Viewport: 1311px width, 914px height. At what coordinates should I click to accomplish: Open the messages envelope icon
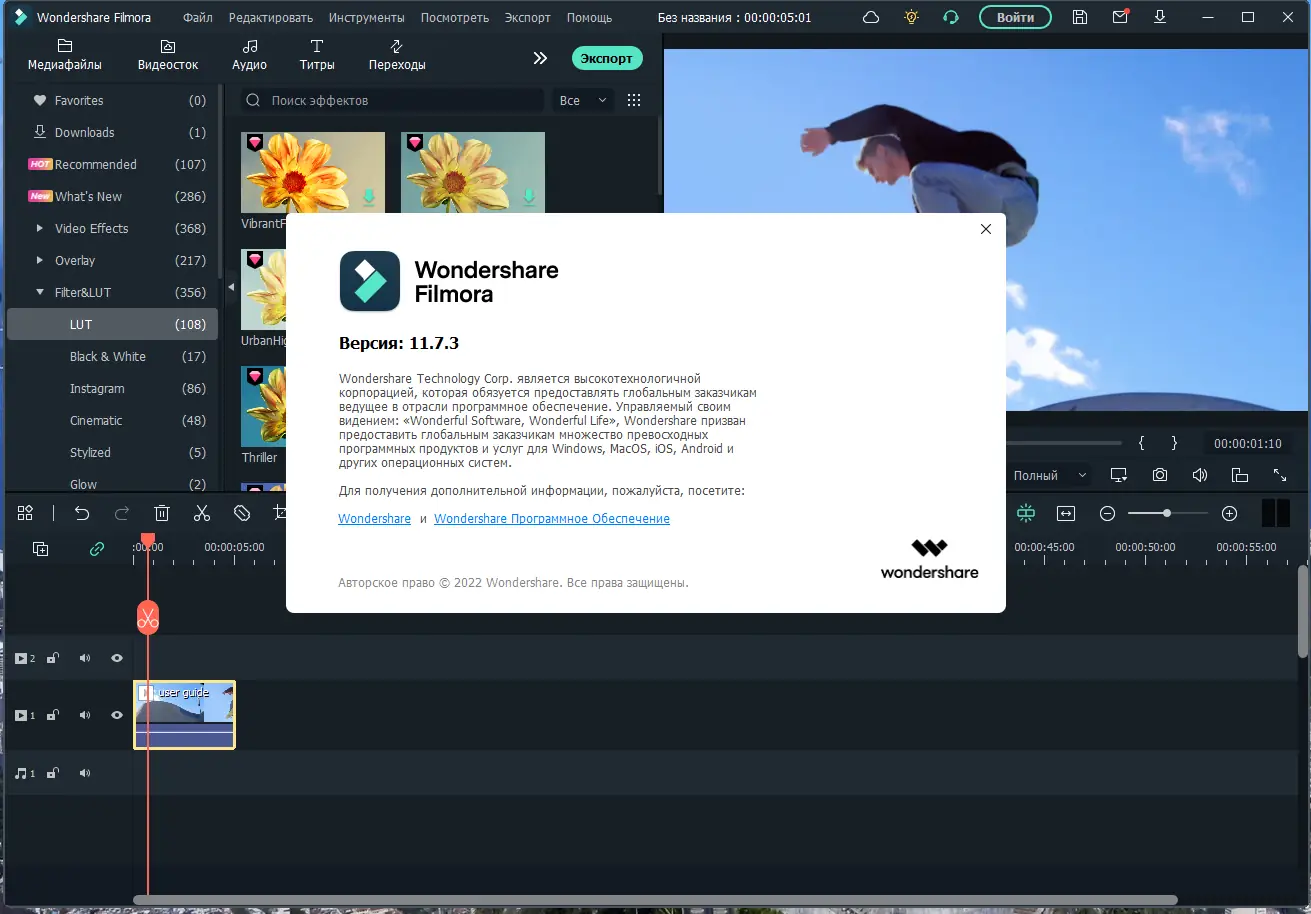(1120, 17)
